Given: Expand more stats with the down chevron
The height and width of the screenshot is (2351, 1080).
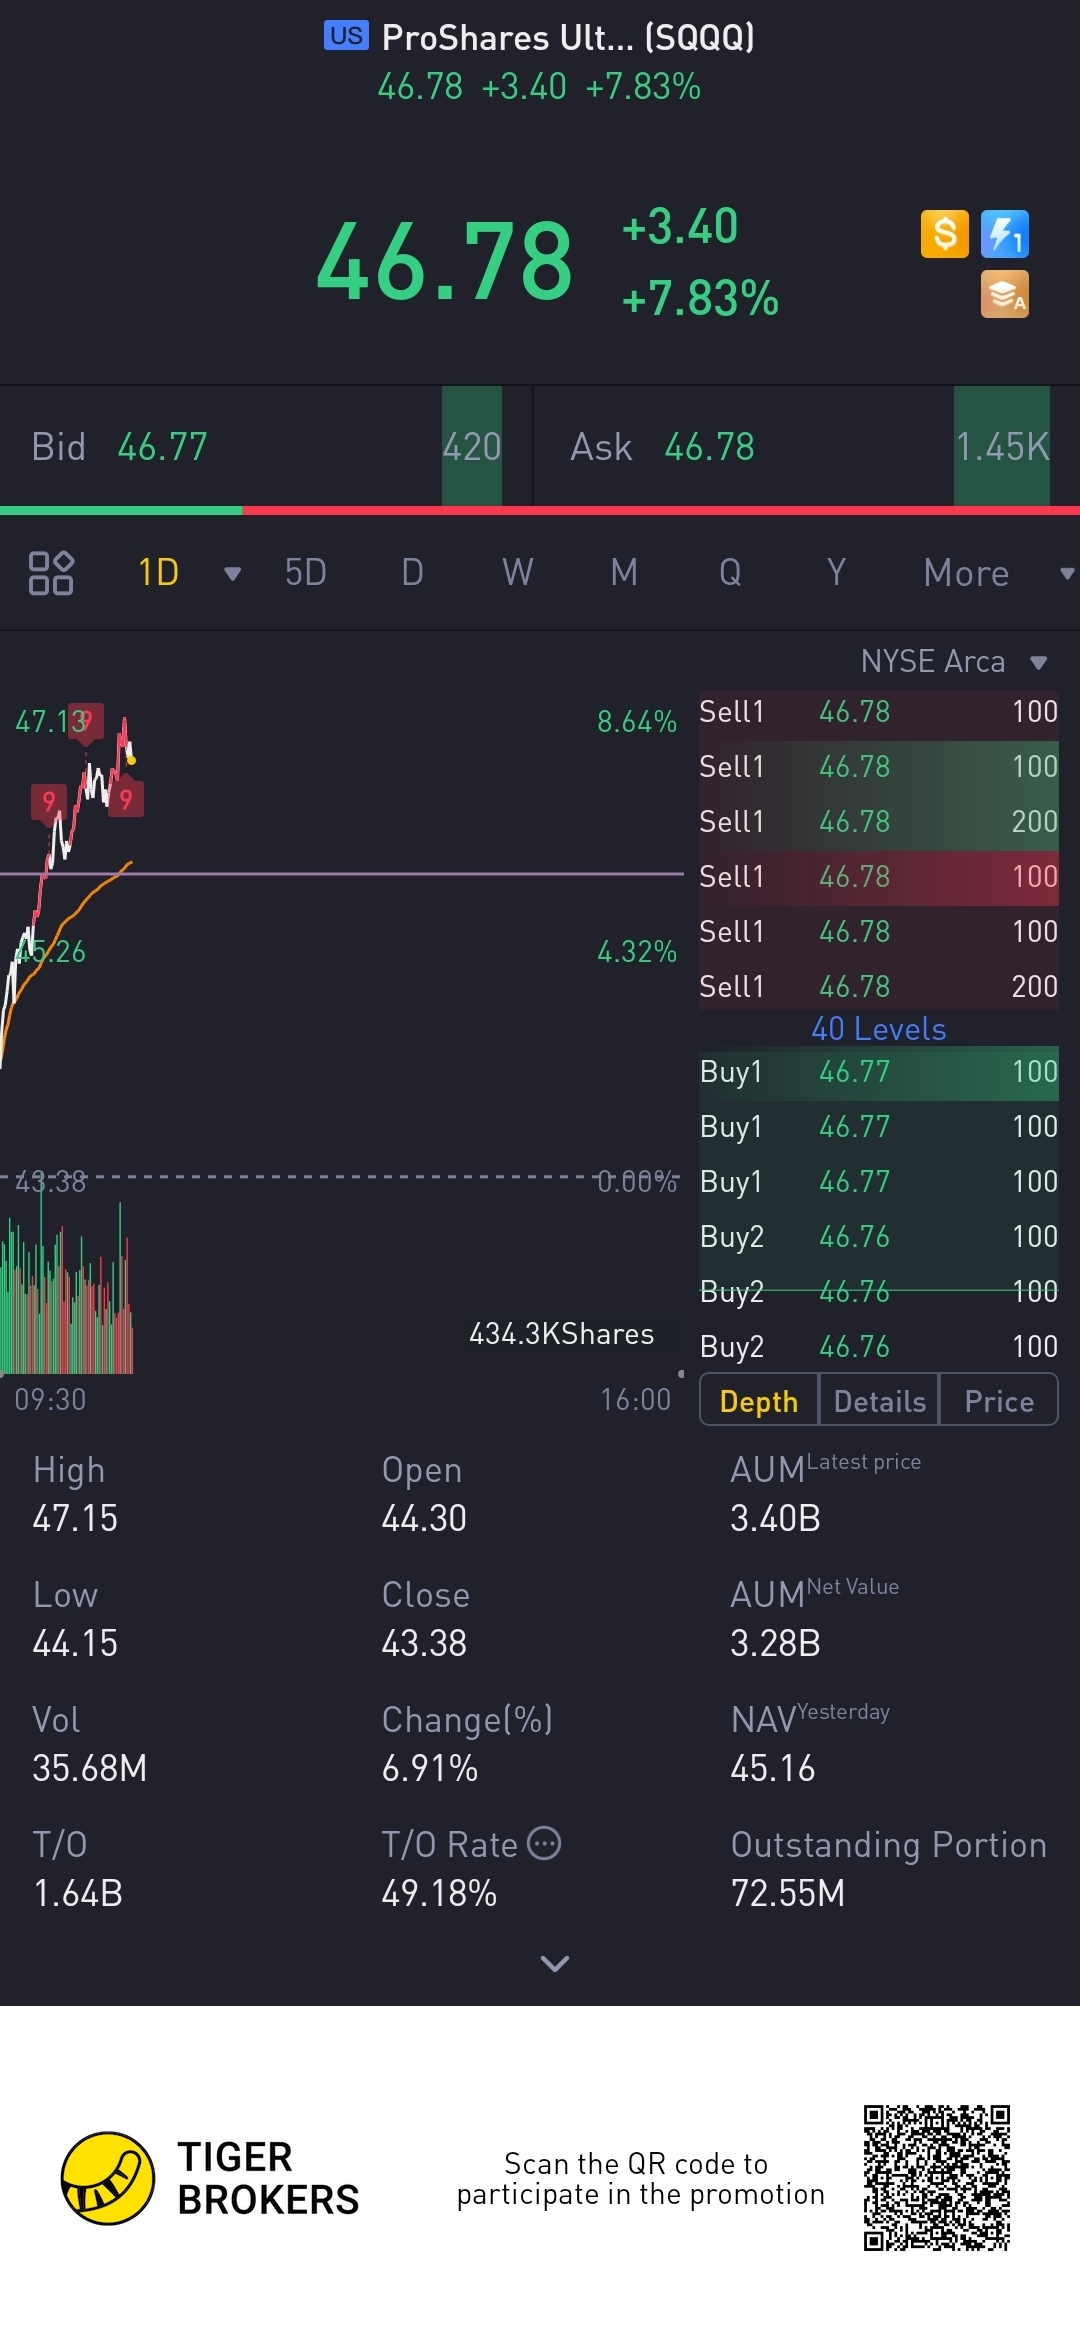Looking at the screenshot, I should pos(555,1963).
